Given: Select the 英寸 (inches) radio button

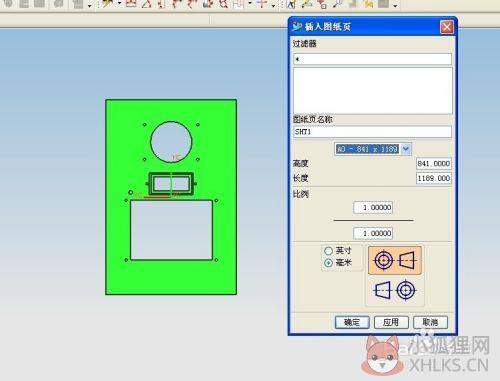Looking at the screenshot, I should click(x=328, y=251).
